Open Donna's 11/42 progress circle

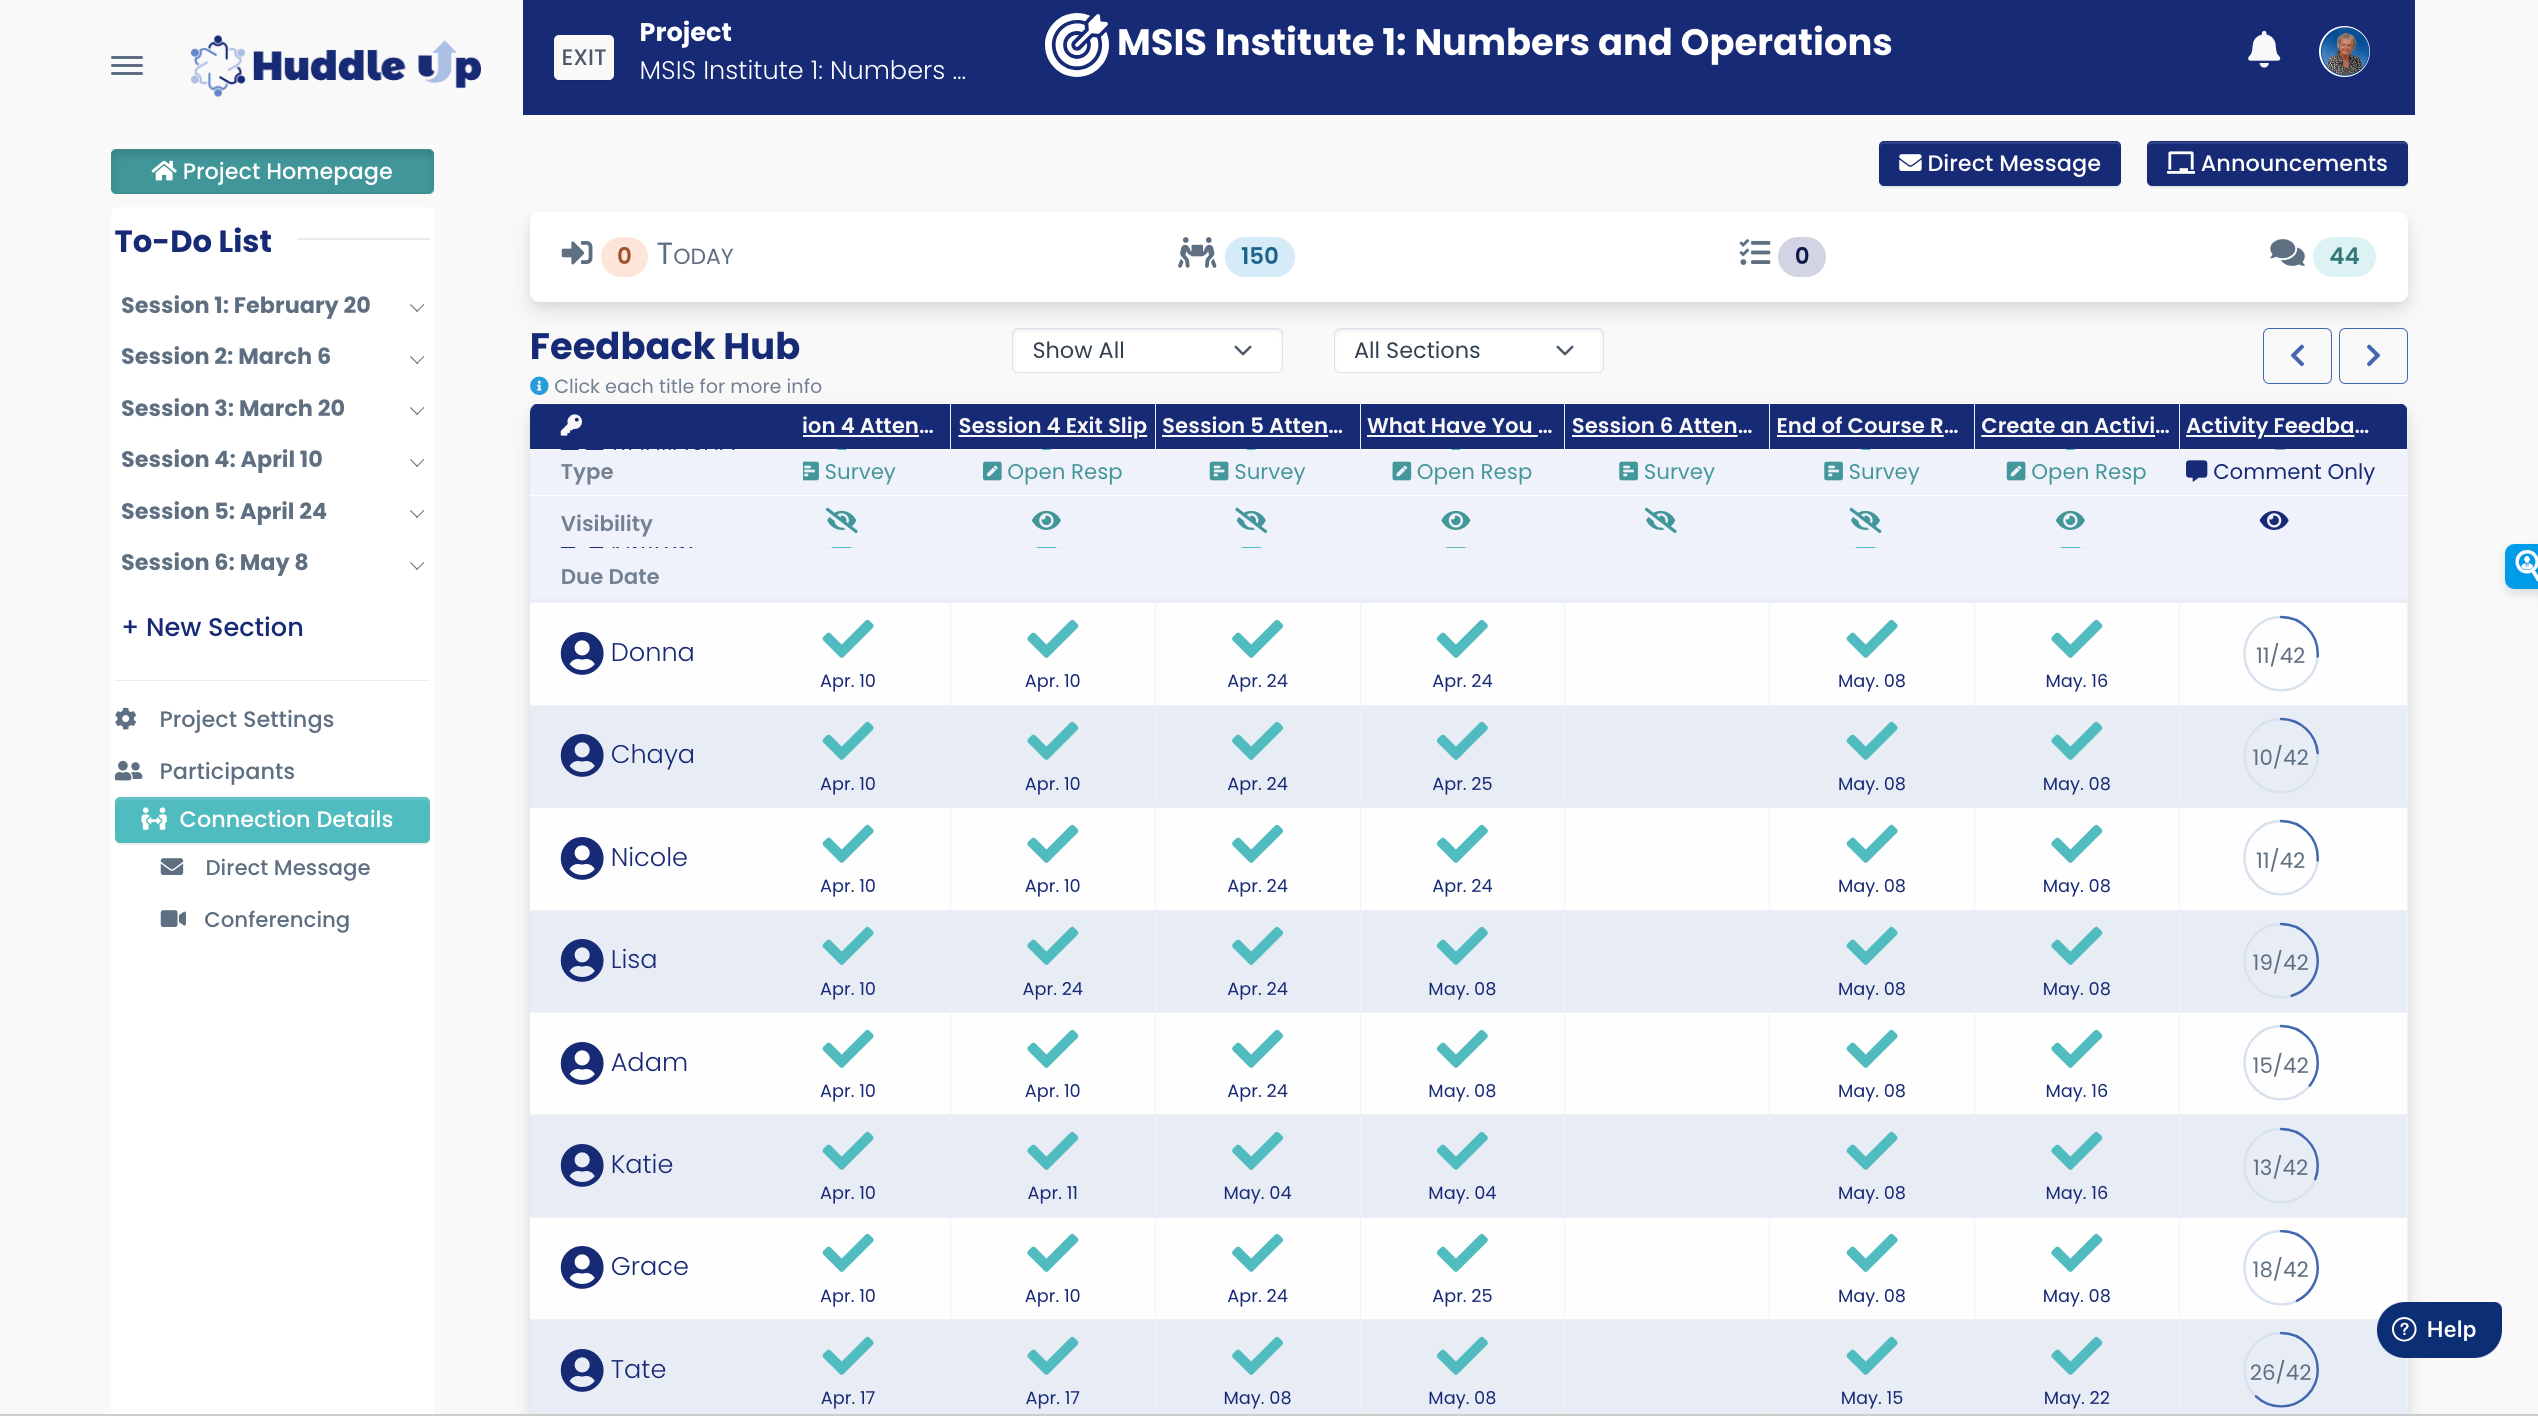click(x=2280, y=654)
